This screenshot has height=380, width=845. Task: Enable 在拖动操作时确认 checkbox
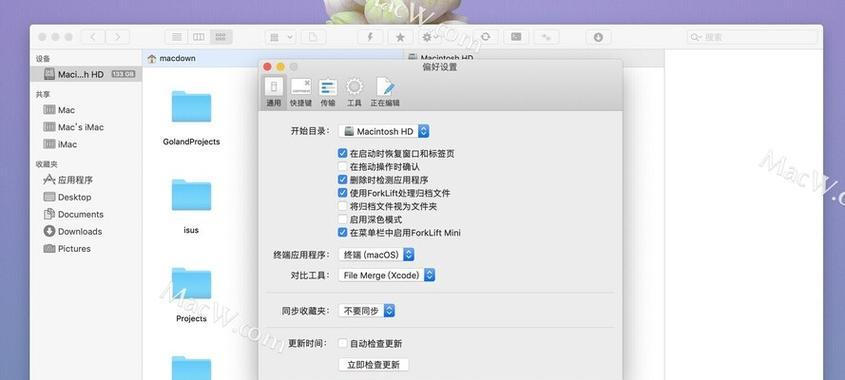tap(343, 167)
